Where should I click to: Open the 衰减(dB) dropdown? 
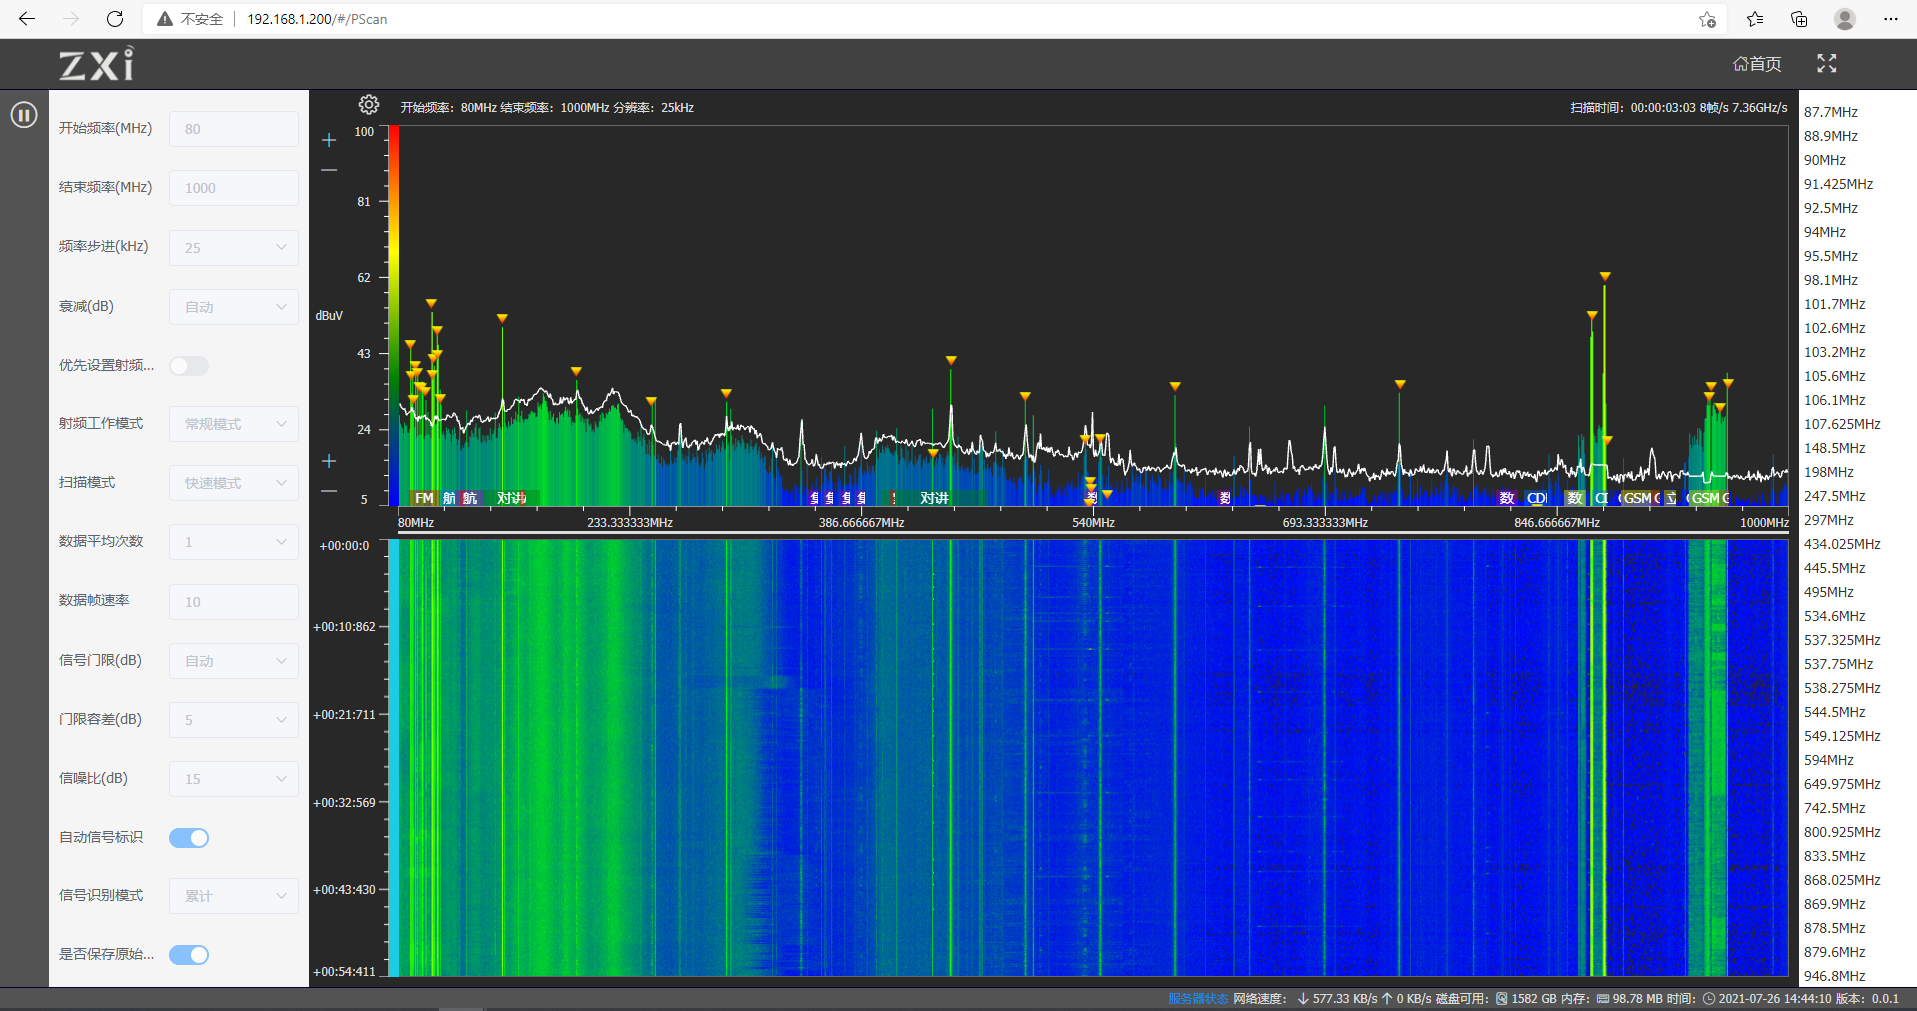(x=234, y=307)
